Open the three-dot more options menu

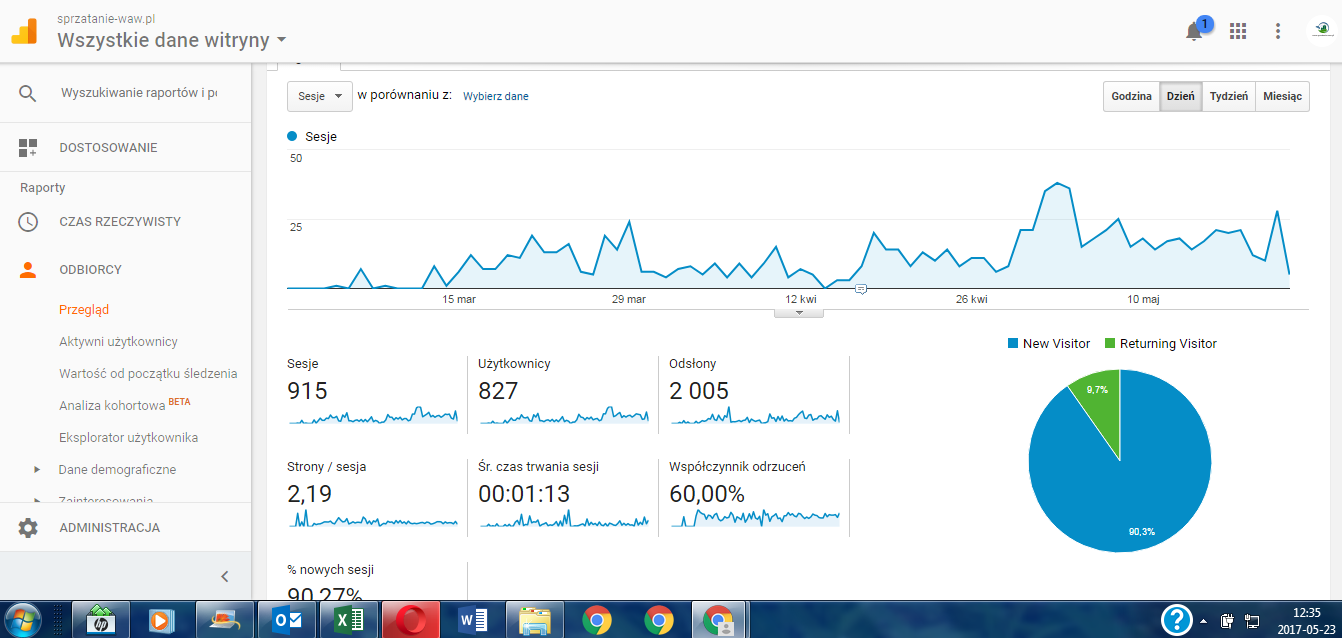point(1278,31)
